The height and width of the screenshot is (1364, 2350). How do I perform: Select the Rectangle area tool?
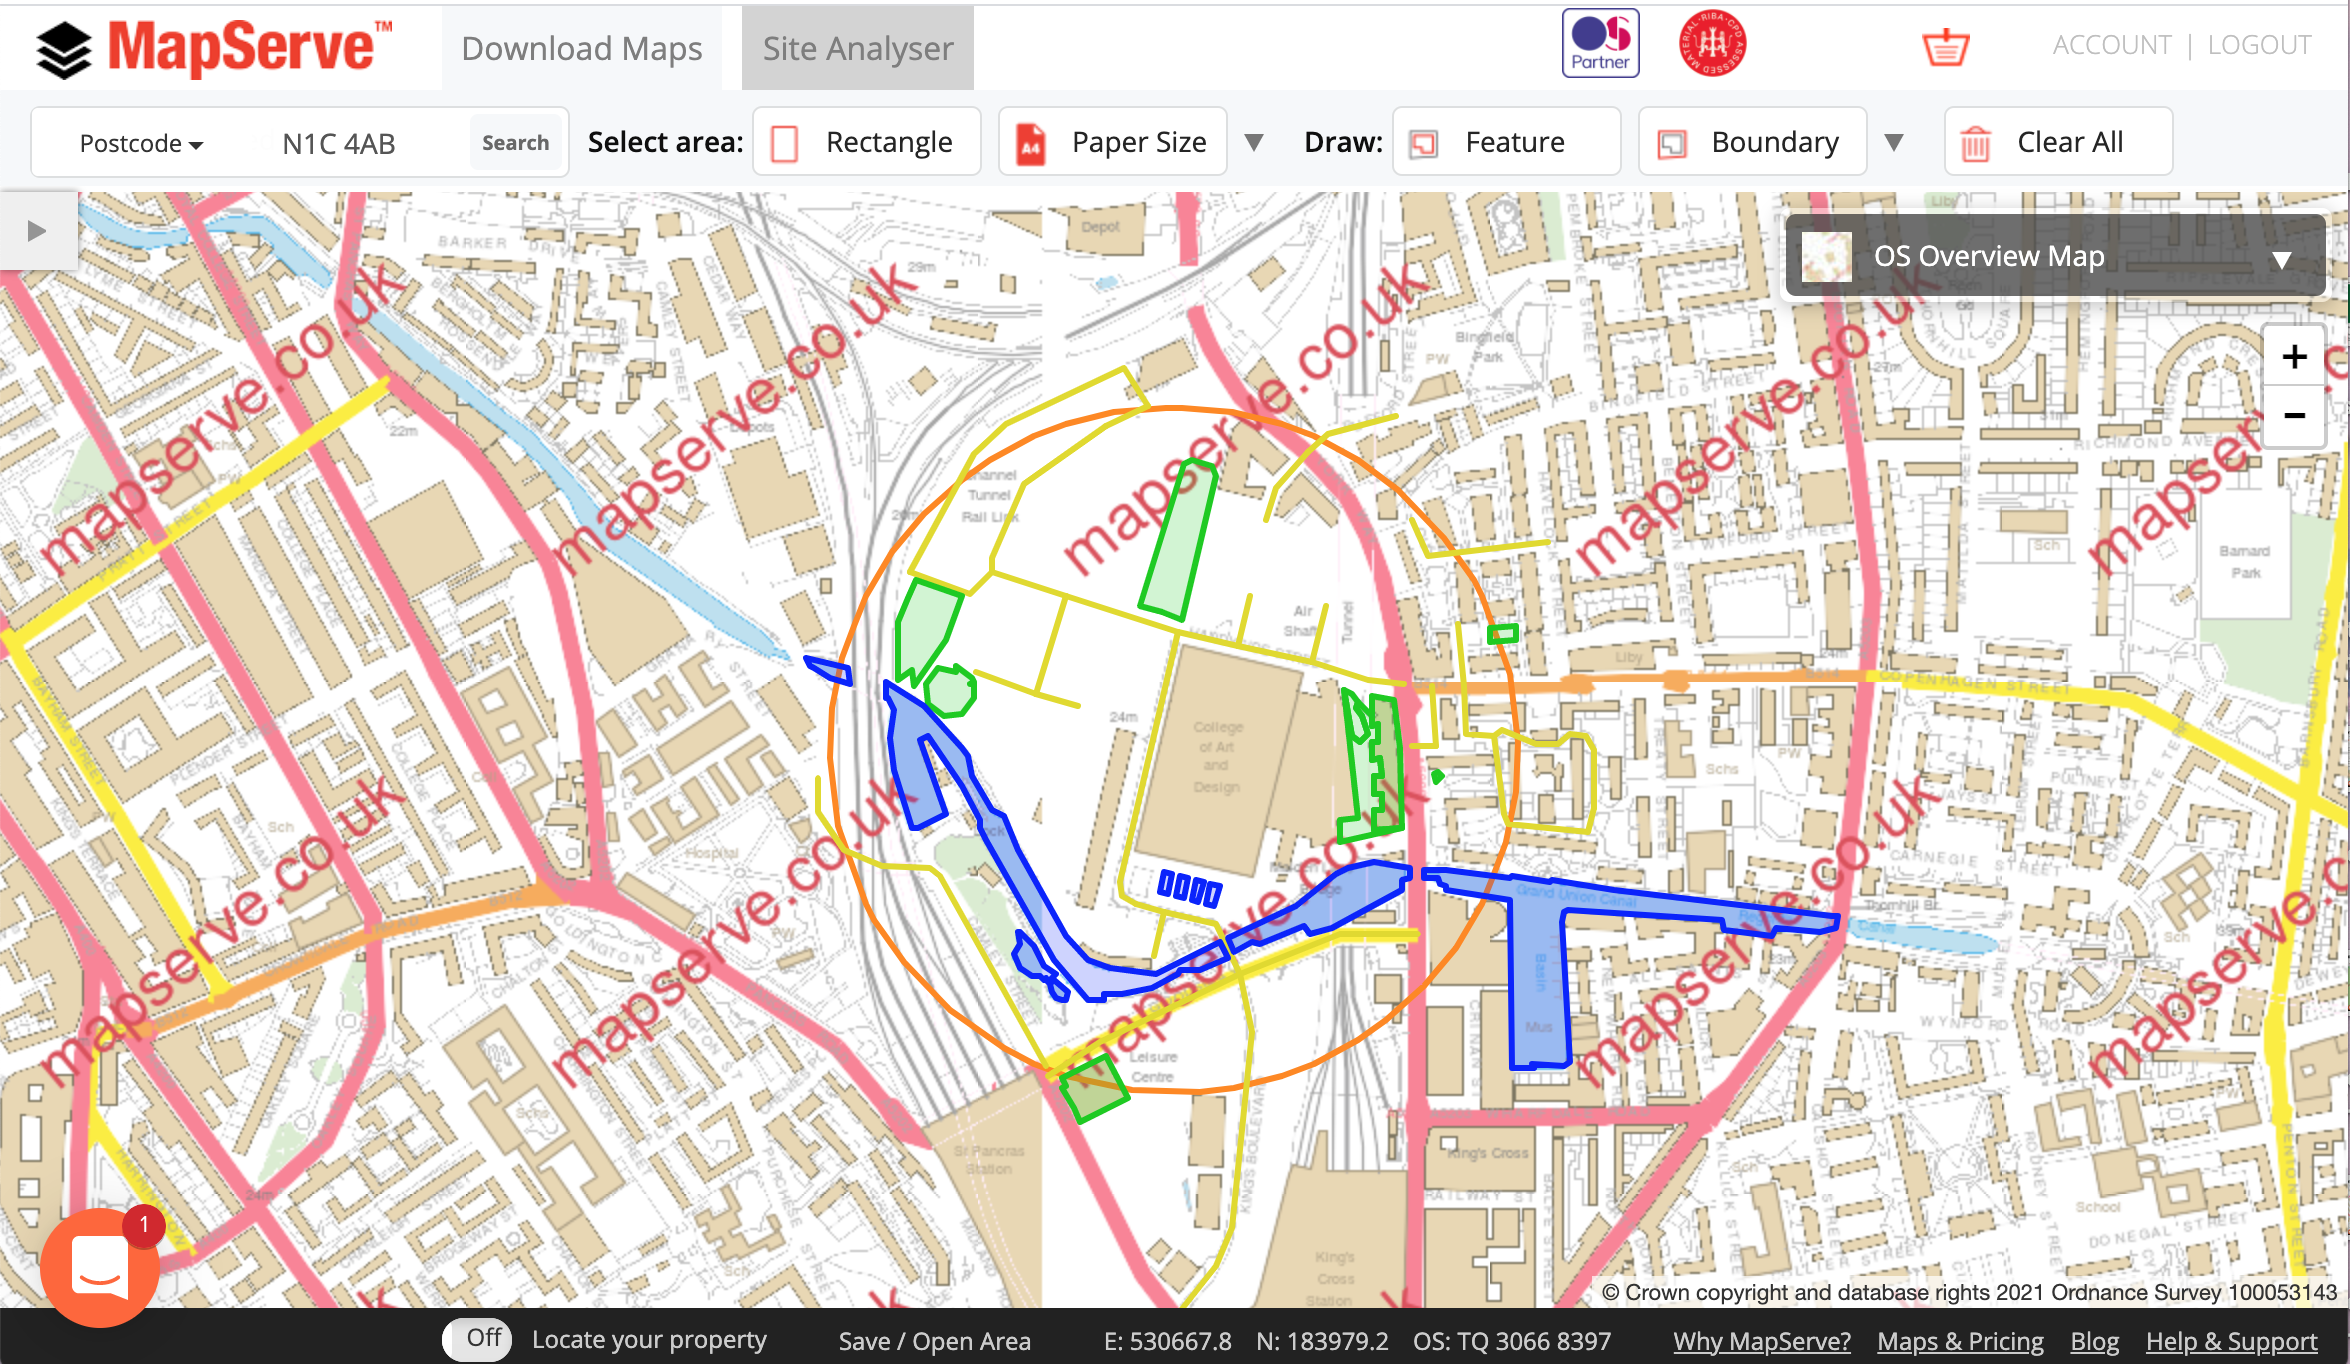pyautogui.click(x=866, y=142)
